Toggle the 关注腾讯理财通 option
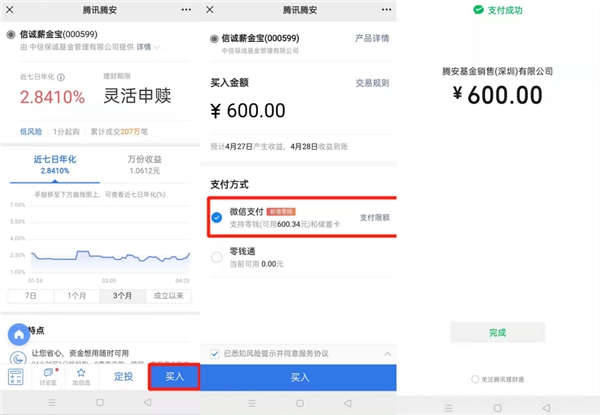The image size is (600, 415). [x=475, y=379]
